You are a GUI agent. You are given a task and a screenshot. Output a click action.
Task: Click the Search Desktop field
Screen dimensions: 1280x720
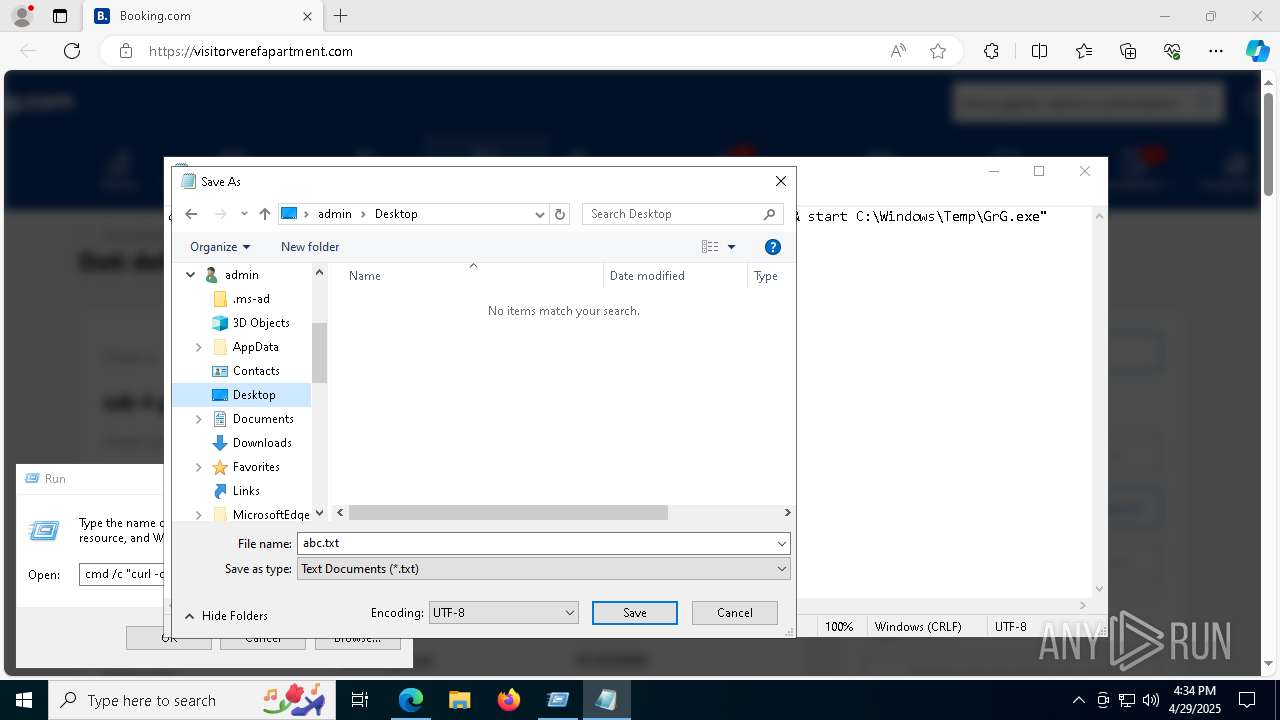pyautogui.click(x=681, y=214)
